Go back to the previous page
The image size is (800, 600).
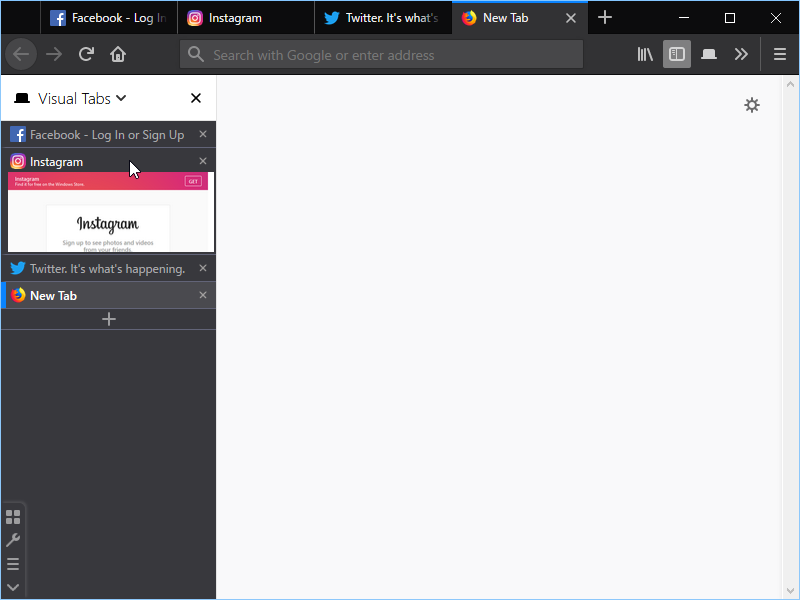pyautogui.click(x=21, y=54)
